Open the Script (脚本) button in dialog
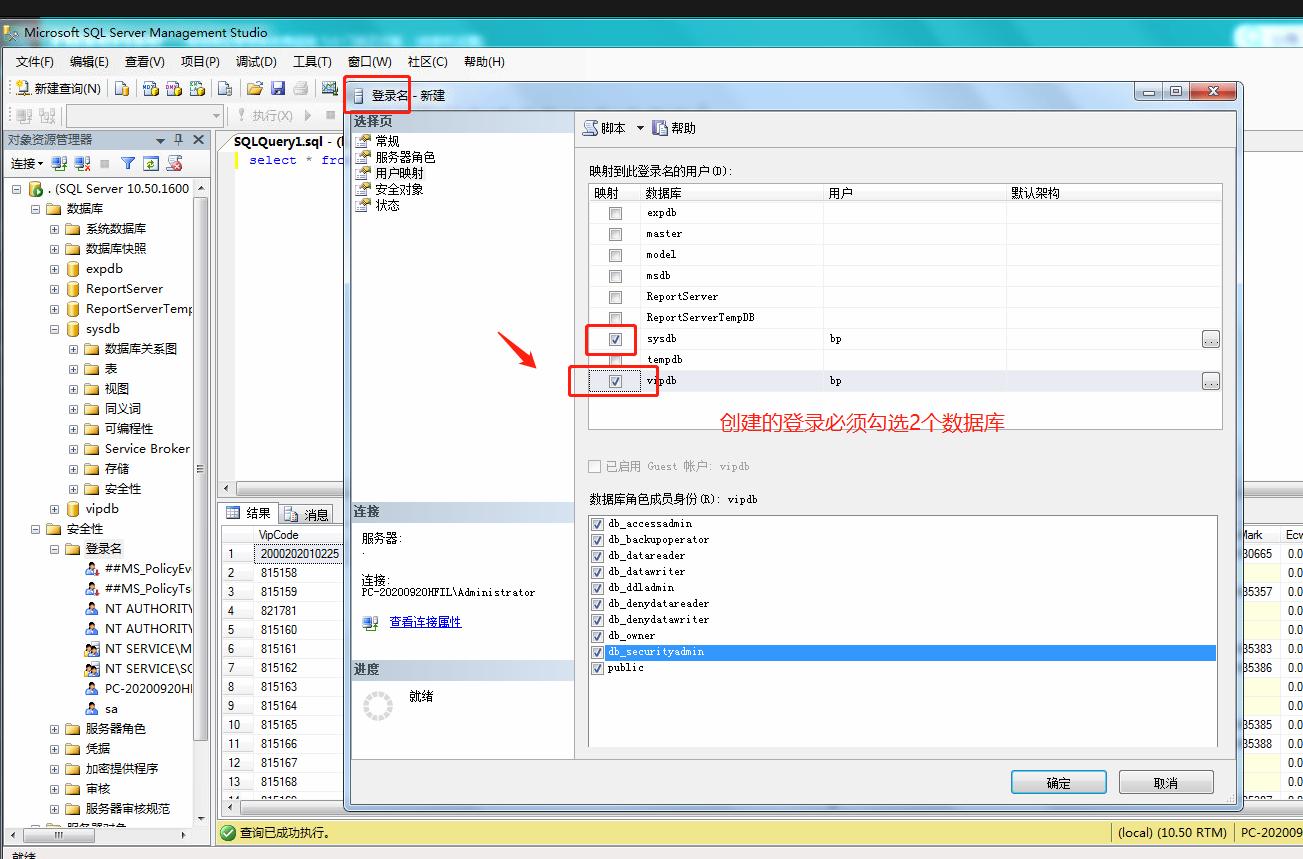1303x859 pixels. [604, 128]
